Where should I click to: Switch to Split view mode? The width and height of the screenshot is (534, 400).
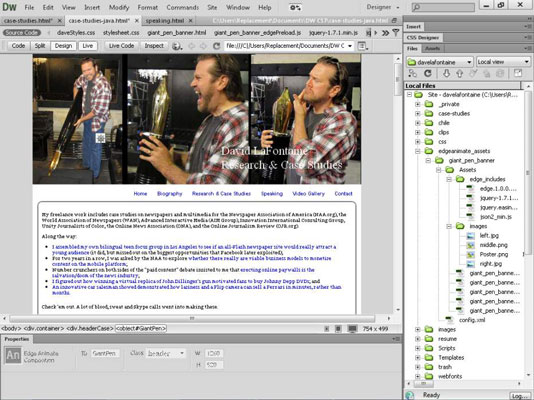(40, 46)
